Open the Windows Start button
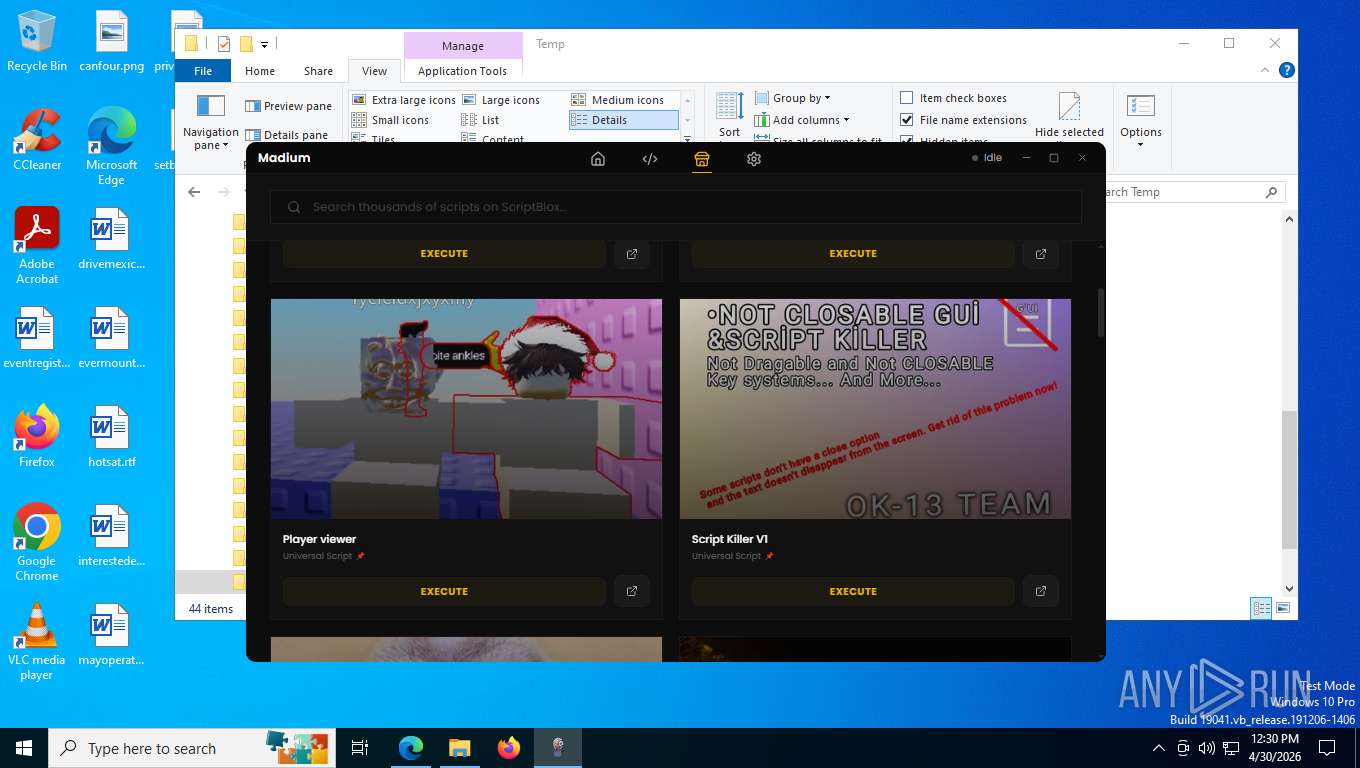This screenshot has height=768, width=1360. point(24,748)
